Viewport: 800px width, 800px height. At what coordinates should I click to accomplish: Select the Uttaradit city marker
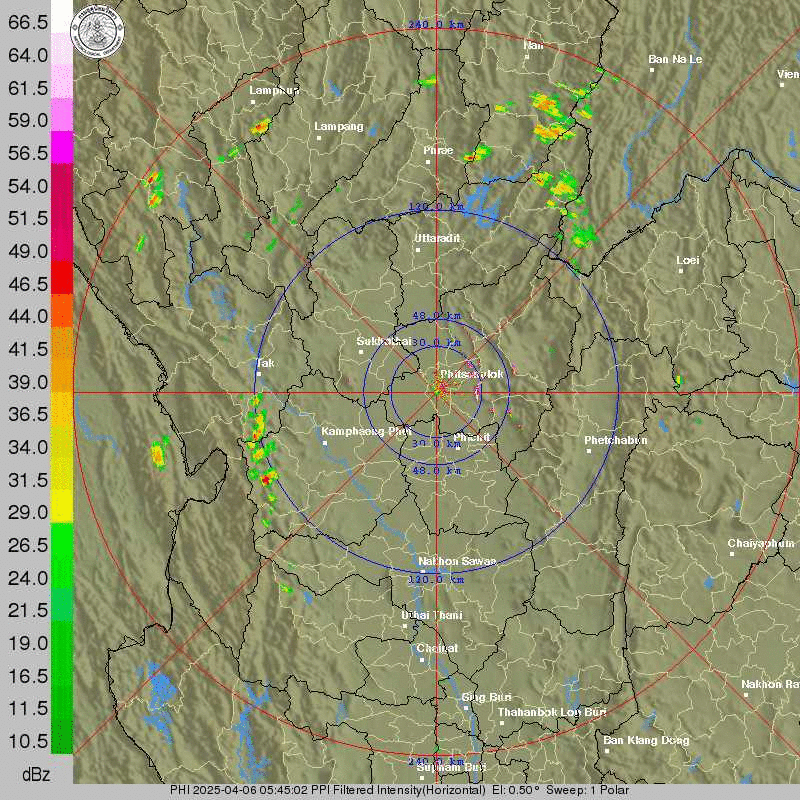point(421,249)
